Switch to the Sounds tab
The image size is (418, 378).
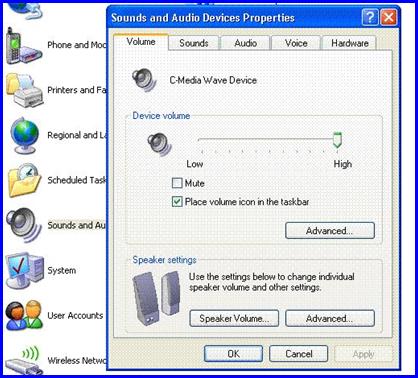tap(194, 43)
